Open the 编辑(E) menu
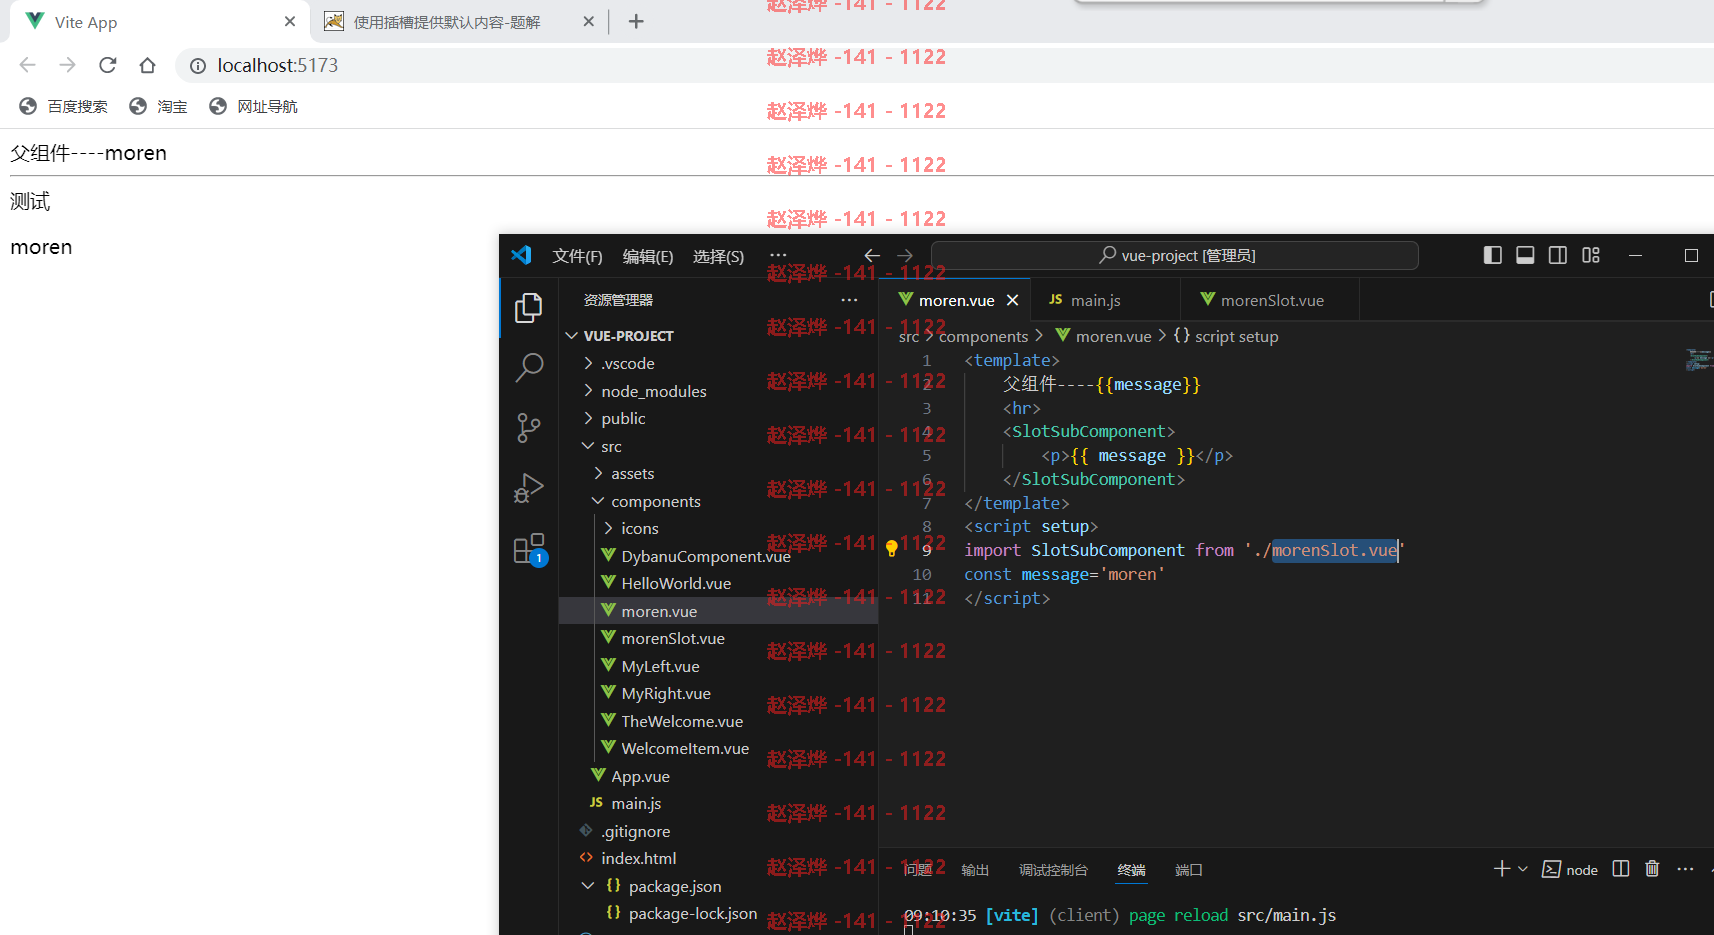Screen dimensions: 1714x935 click(x=648, y=256)
